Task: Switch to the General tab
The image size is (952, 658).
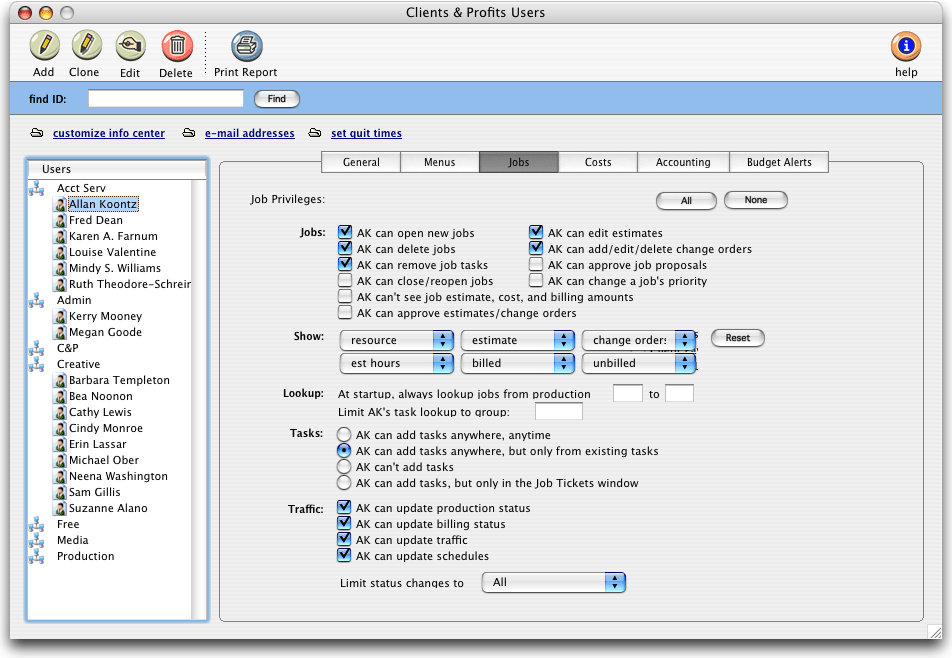Action: [x=361, y=162]
